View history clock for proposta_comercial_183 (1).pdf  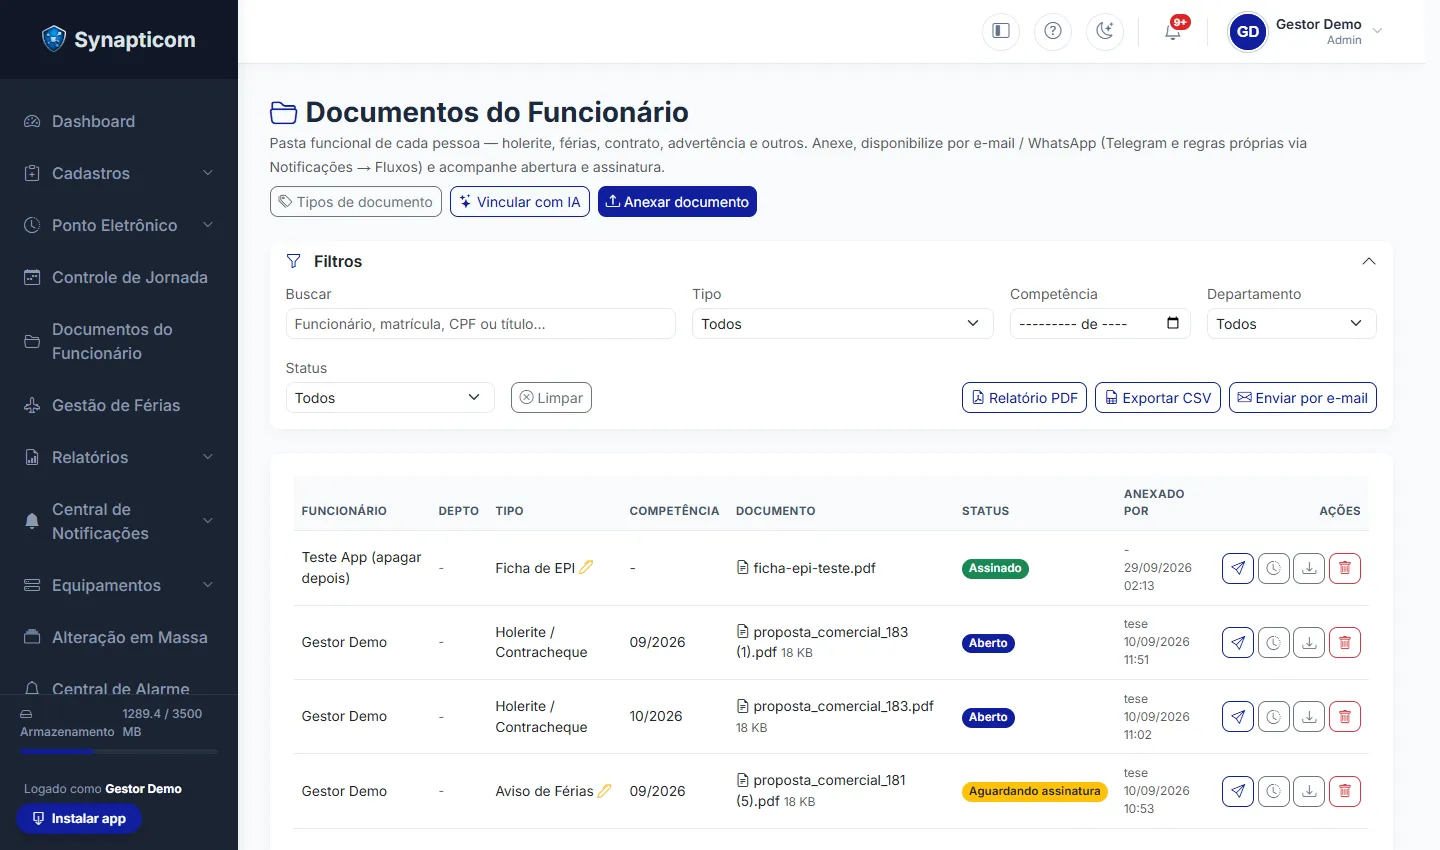[x=1273, y=642]
